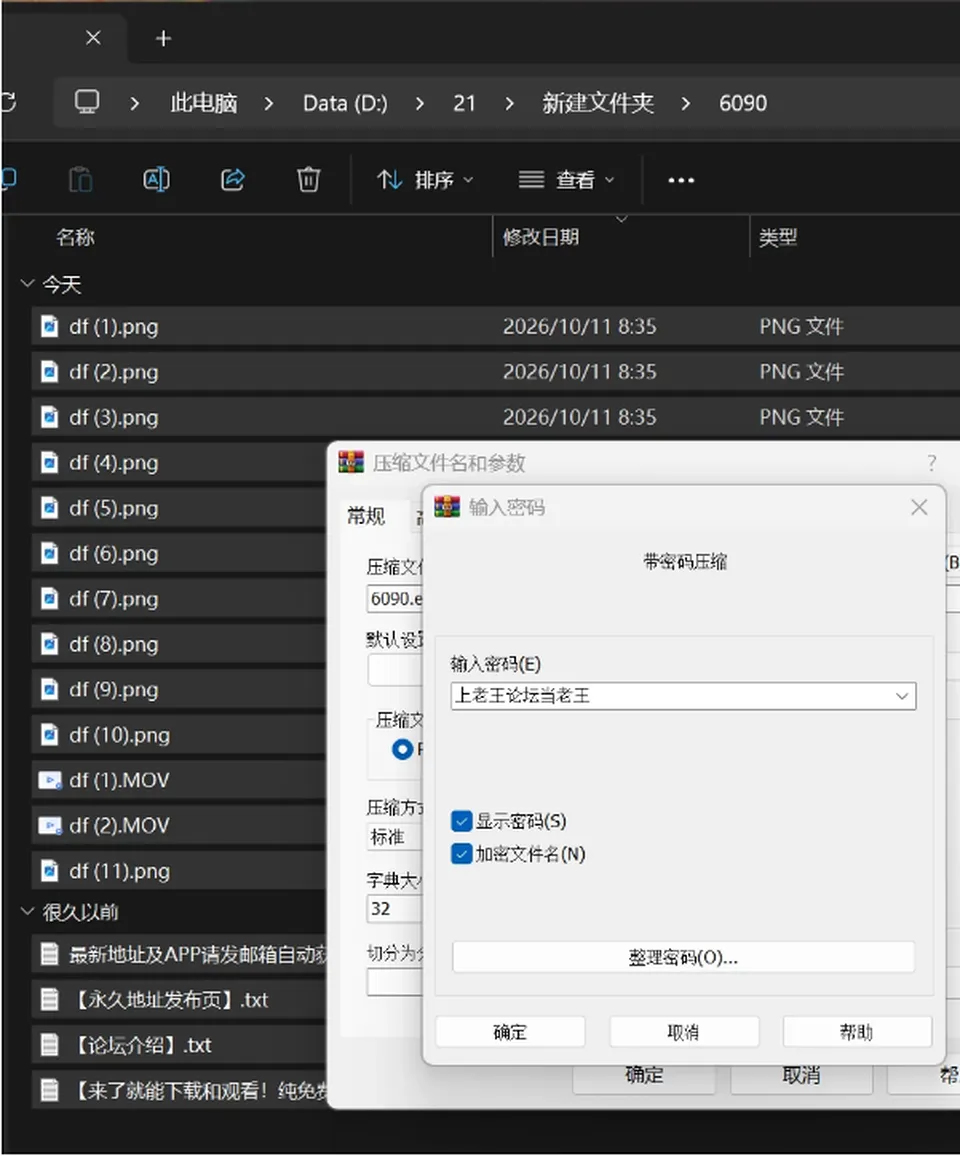Select the df (7).png file row

tap(179, 599)
